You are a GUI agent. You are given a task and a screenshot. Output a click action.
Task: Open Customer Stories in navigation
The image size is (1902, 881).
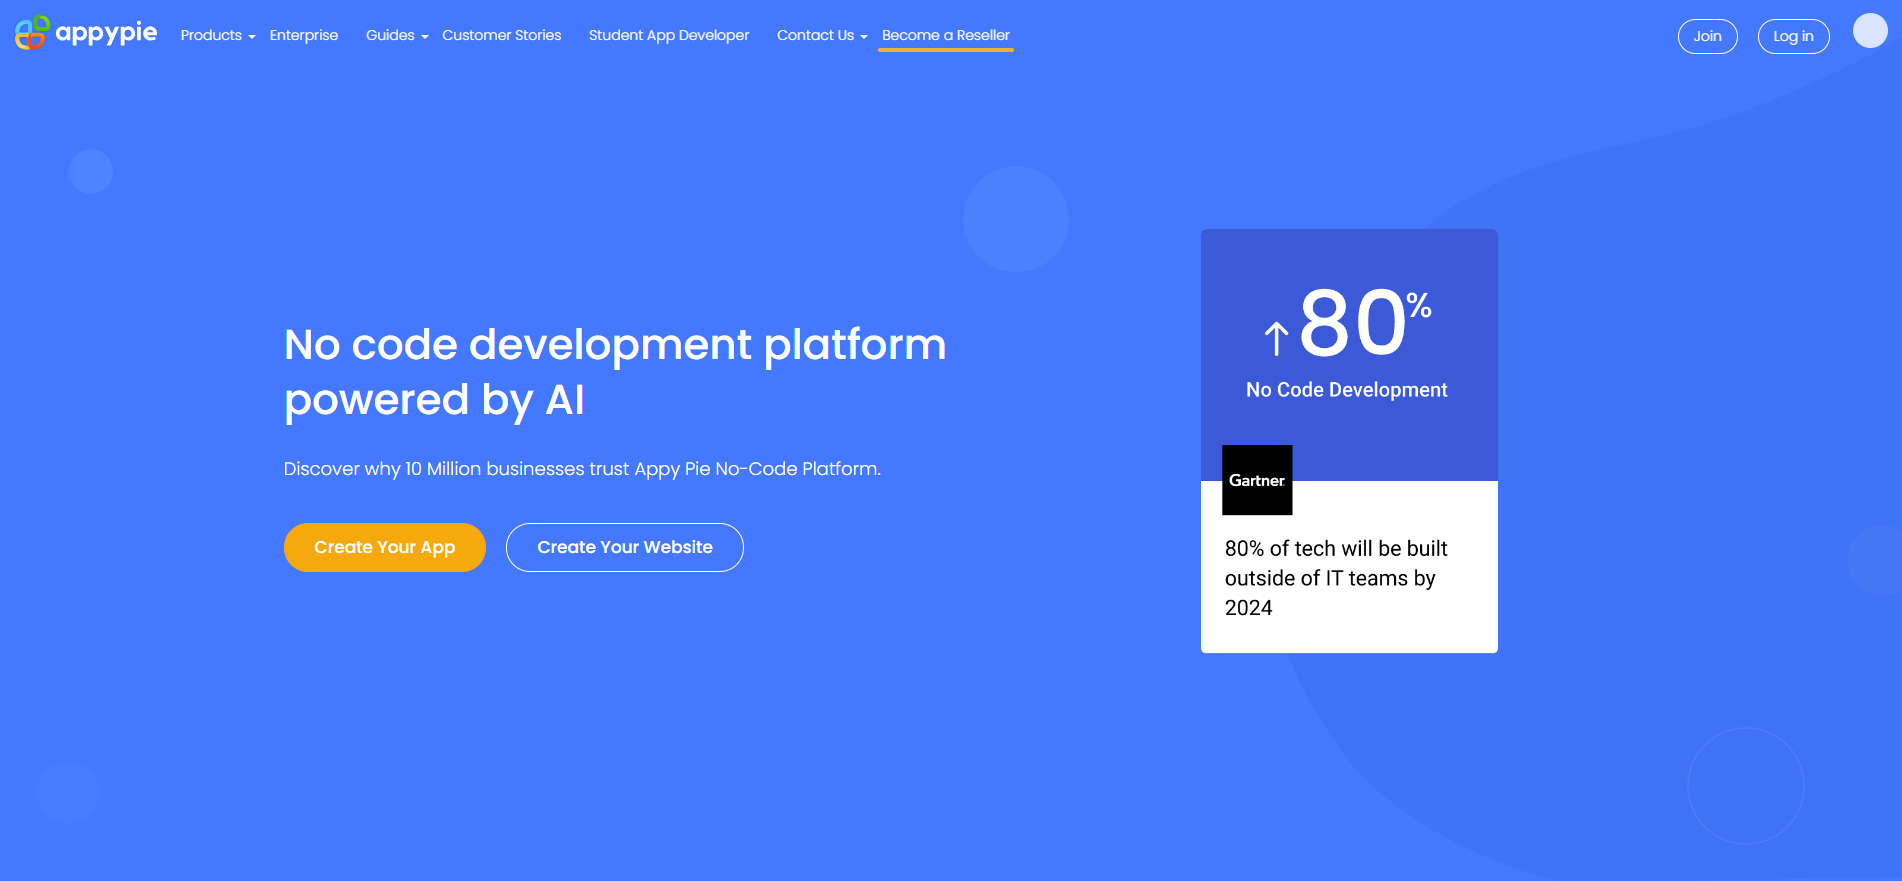point(502,35)
